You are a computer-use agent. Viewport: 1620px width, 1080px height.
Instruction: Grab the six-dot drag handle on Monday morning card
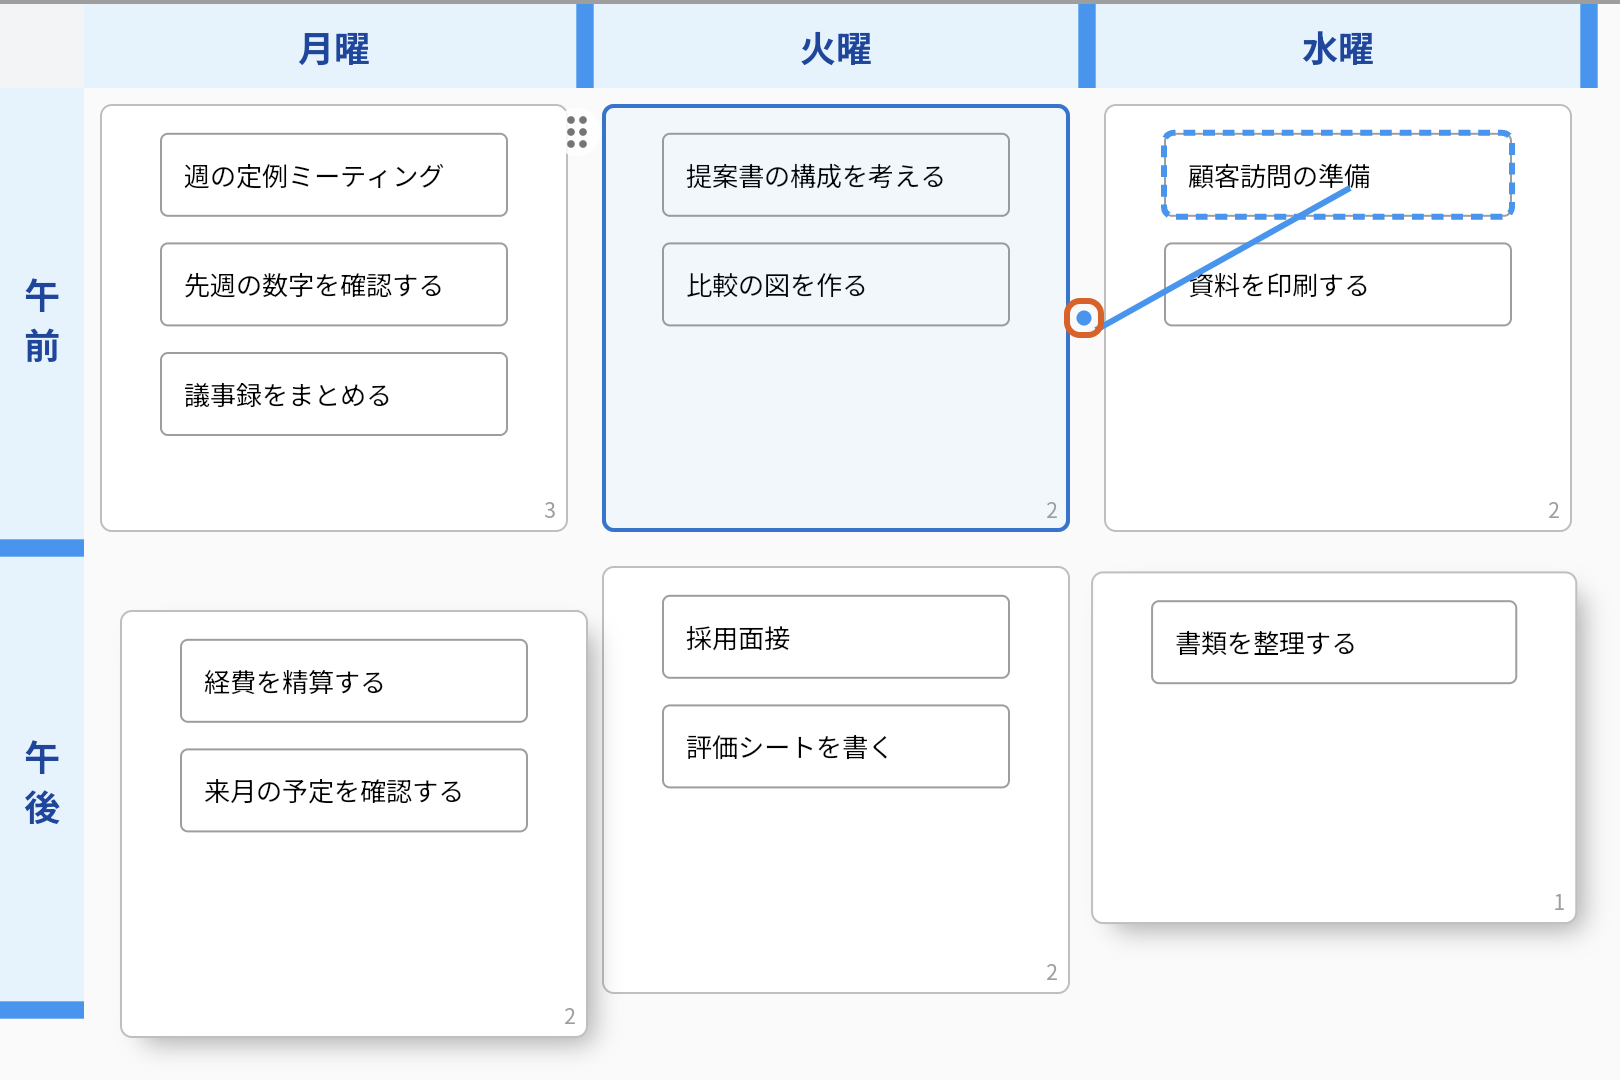[x=577, y=132]
